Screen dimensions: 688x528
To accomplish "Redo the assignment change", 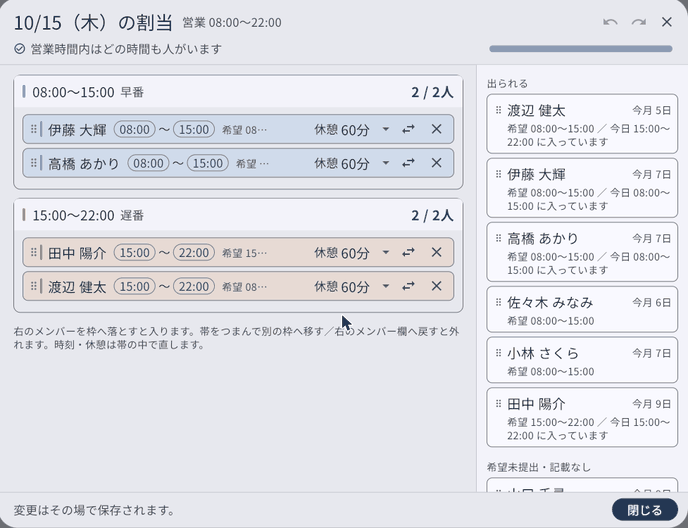I will pyautogui.click(x=638, y=22).
